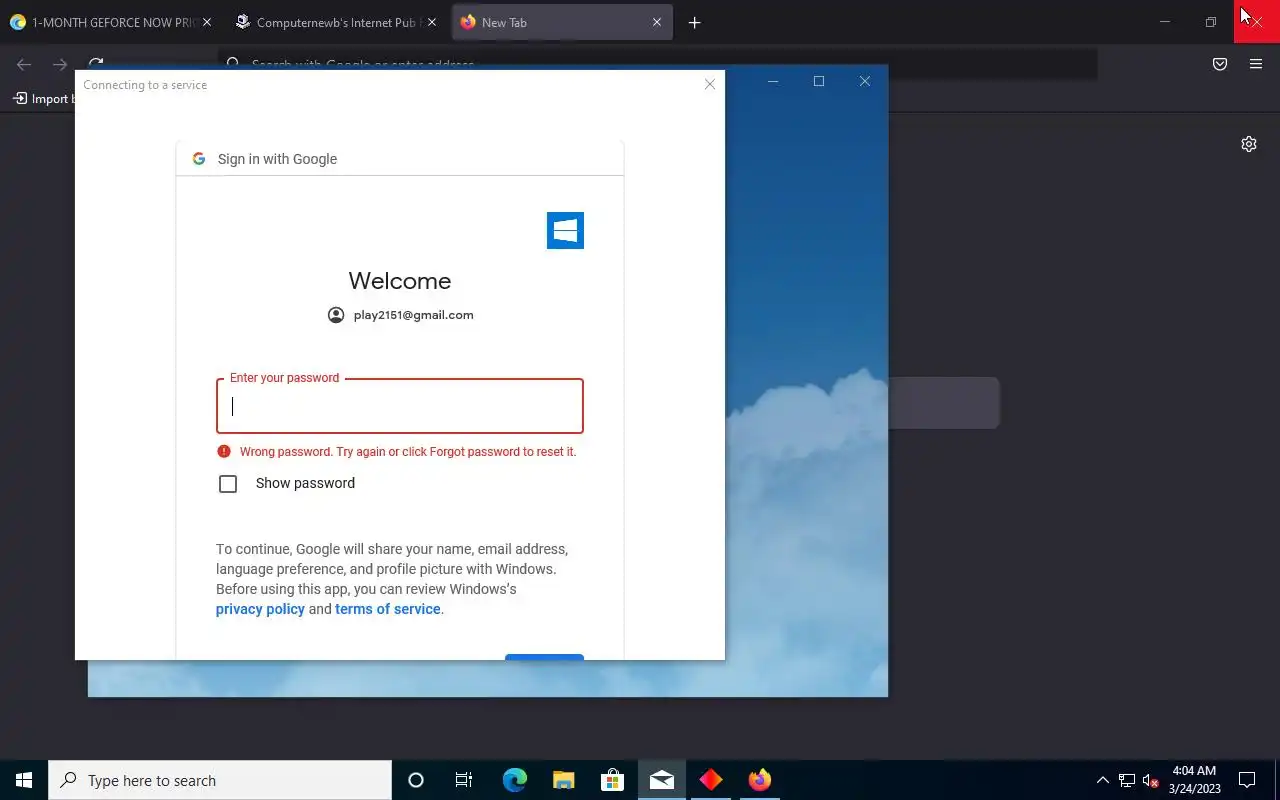This screenshot has height=800, width=1280.
Task: Close the 1-MONTH GEFORCE NOW tab
Action: pyautogui.click(x=207, y=22)
